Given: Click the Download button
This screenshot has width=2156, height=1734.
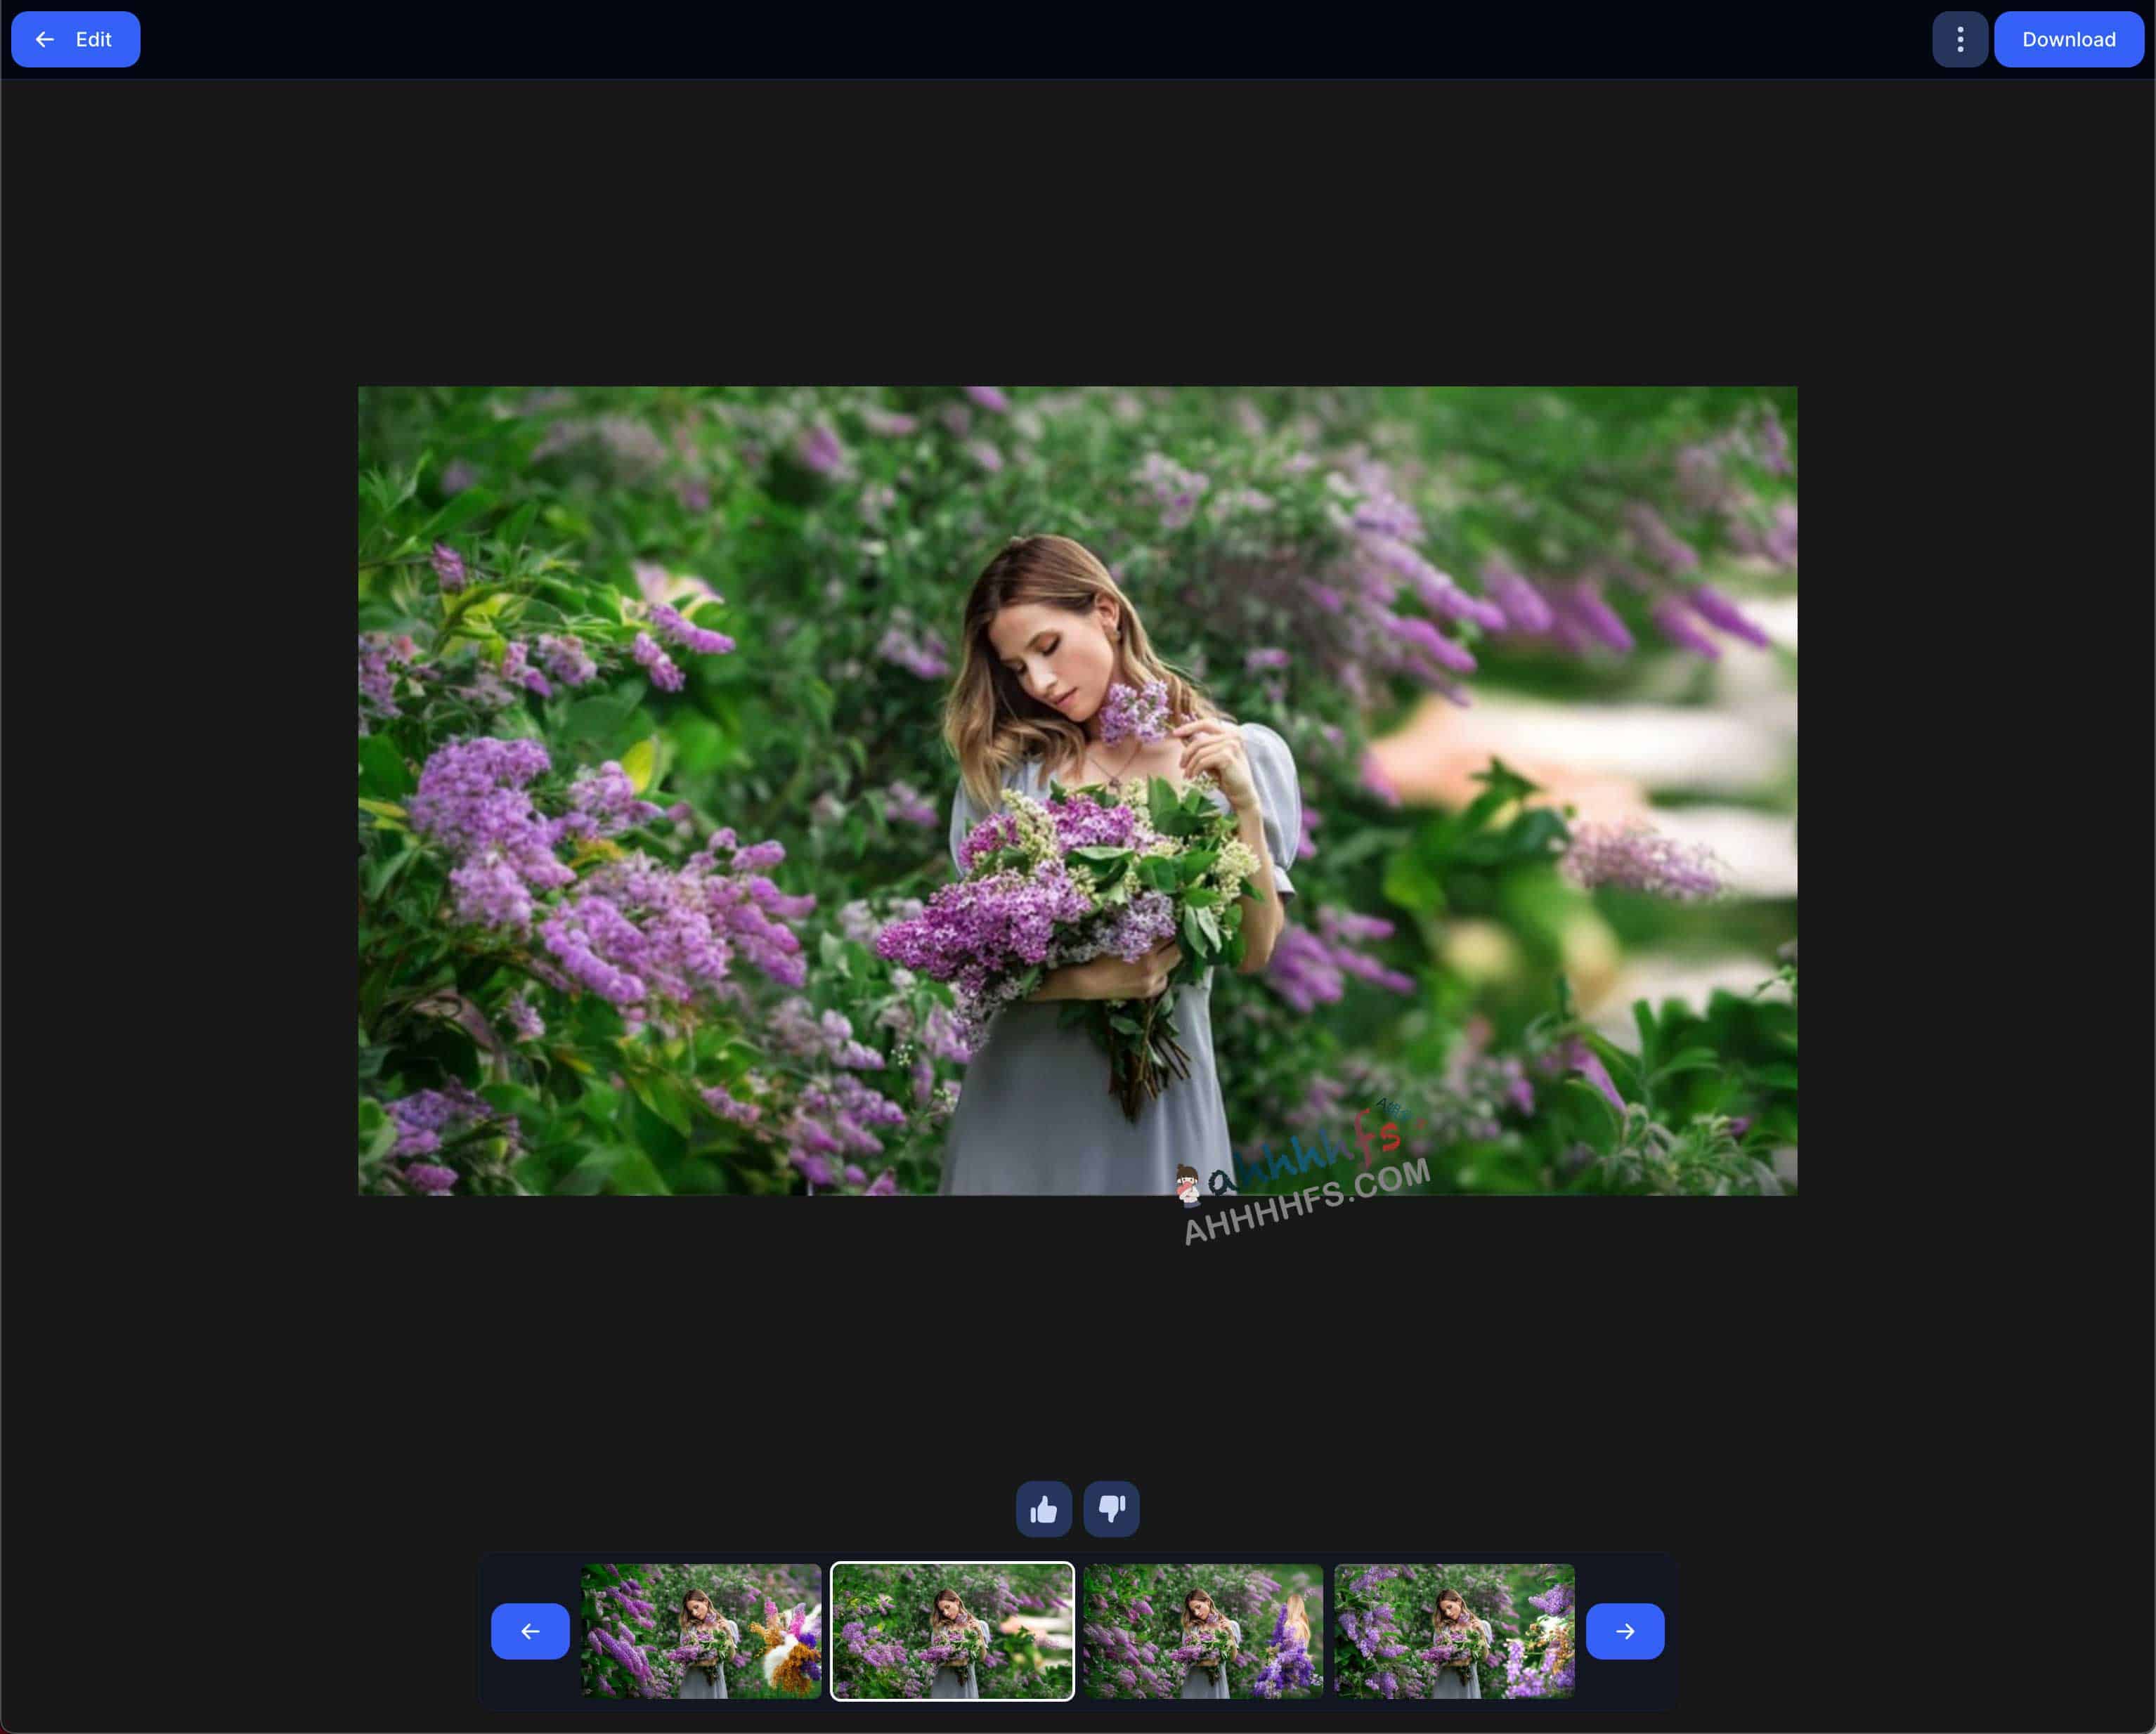Looking at the screenshot, I should tap(2067, 39).
